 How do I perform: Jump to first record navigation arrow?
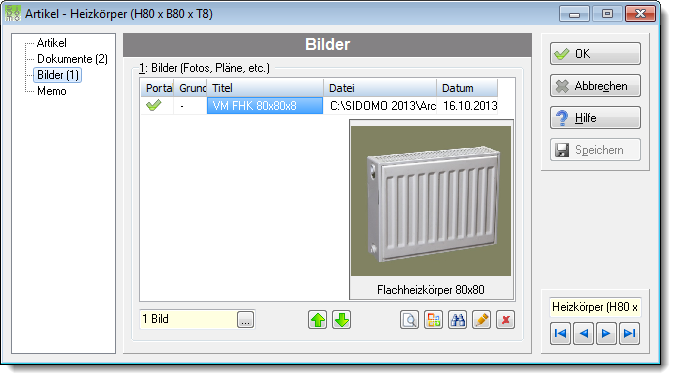click(x=560, y=333)
